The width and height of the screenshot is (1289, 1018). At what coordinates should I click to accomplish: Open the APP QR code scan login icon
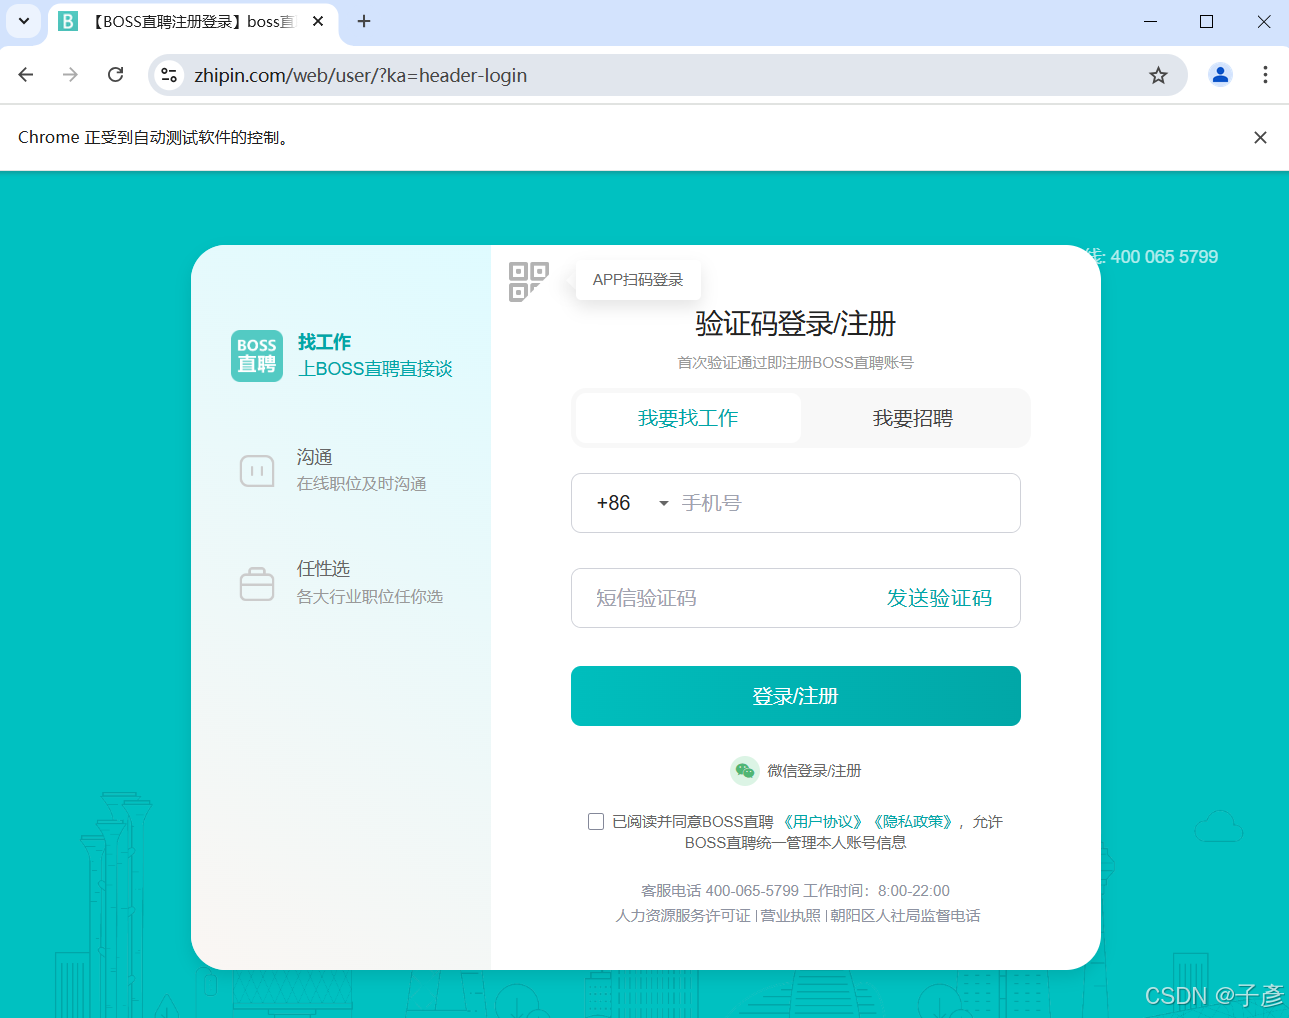pyautogui.click(x=528, y=282)
